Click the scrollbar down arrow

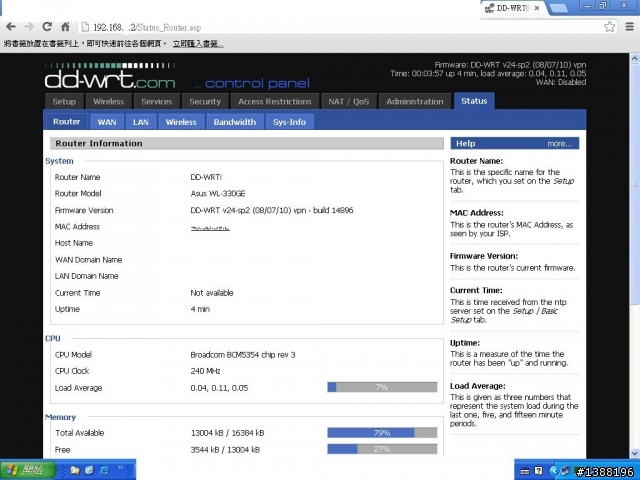click(x=635, y=453)
